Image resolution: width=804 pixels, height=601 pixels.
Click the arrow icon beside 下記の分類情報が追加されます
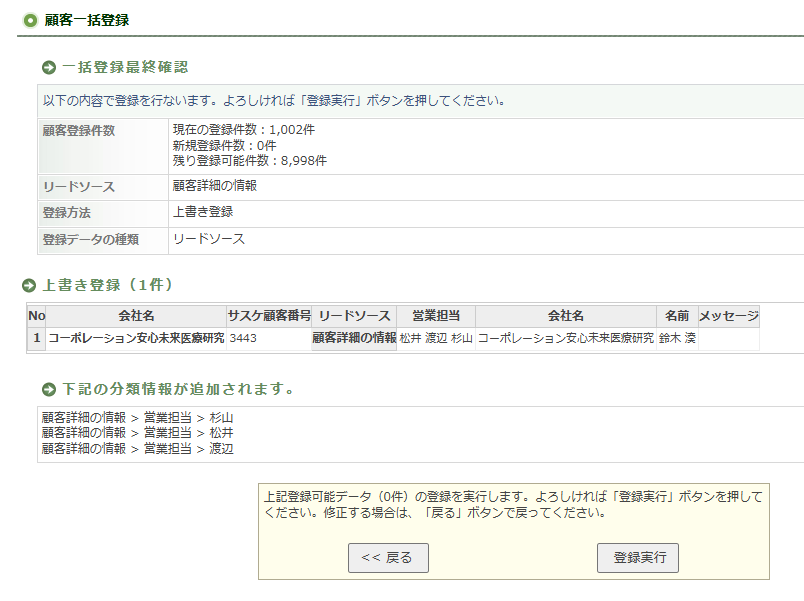49,389
